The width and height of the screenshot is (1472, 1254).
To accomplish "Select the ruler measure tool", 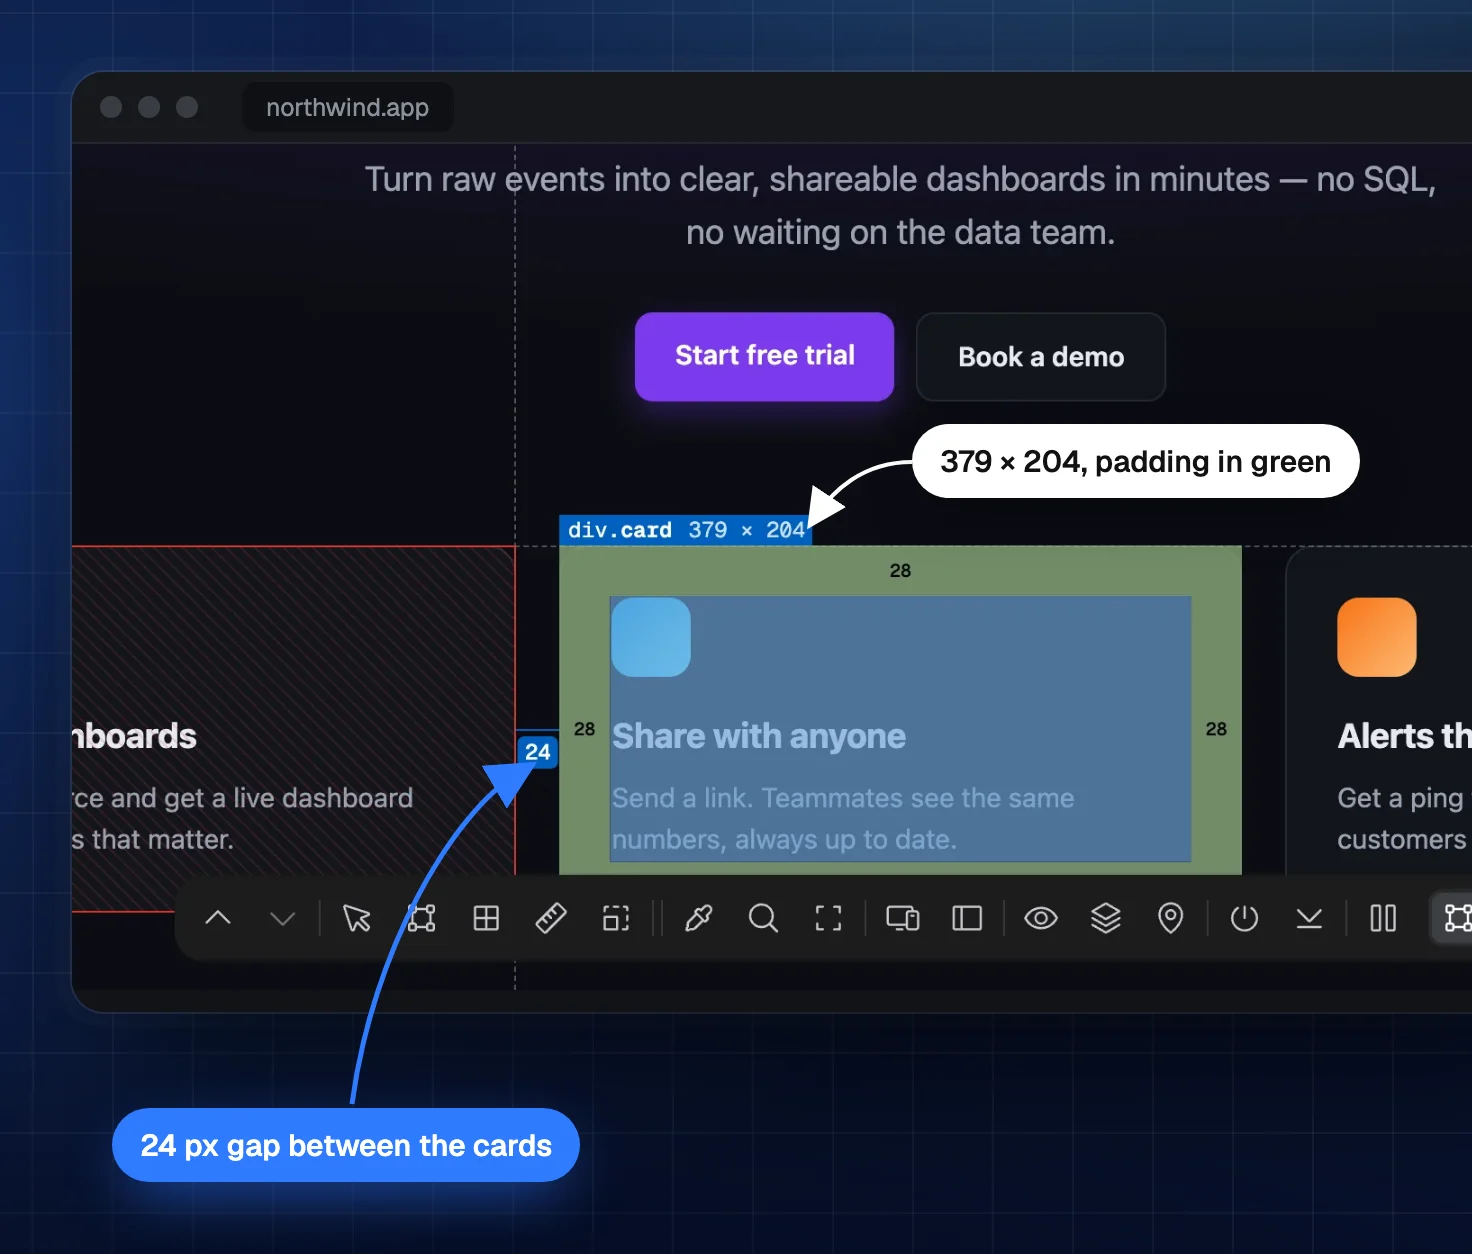I will click(551, 918).
